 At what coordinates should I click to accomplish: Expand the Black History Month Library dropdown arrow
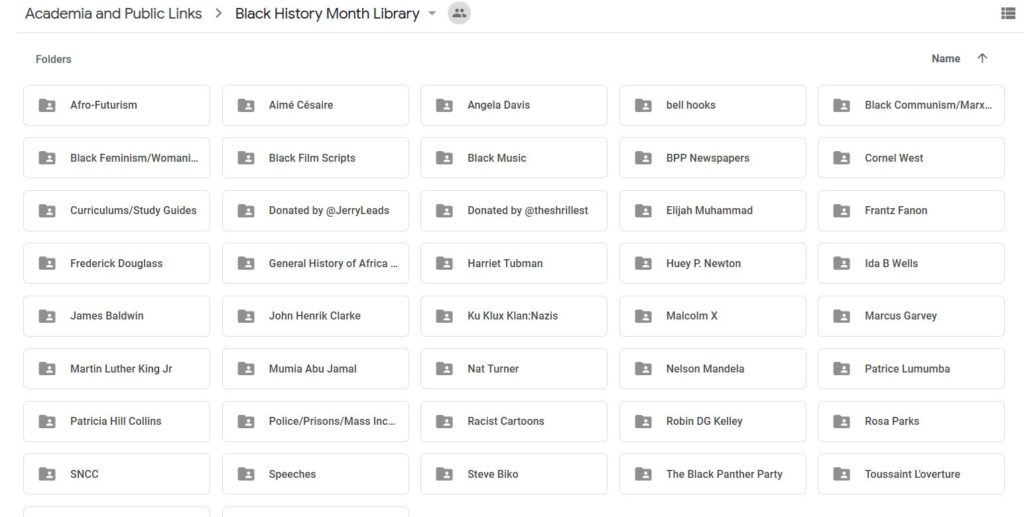pyautogui.click(x=432, y=14)
